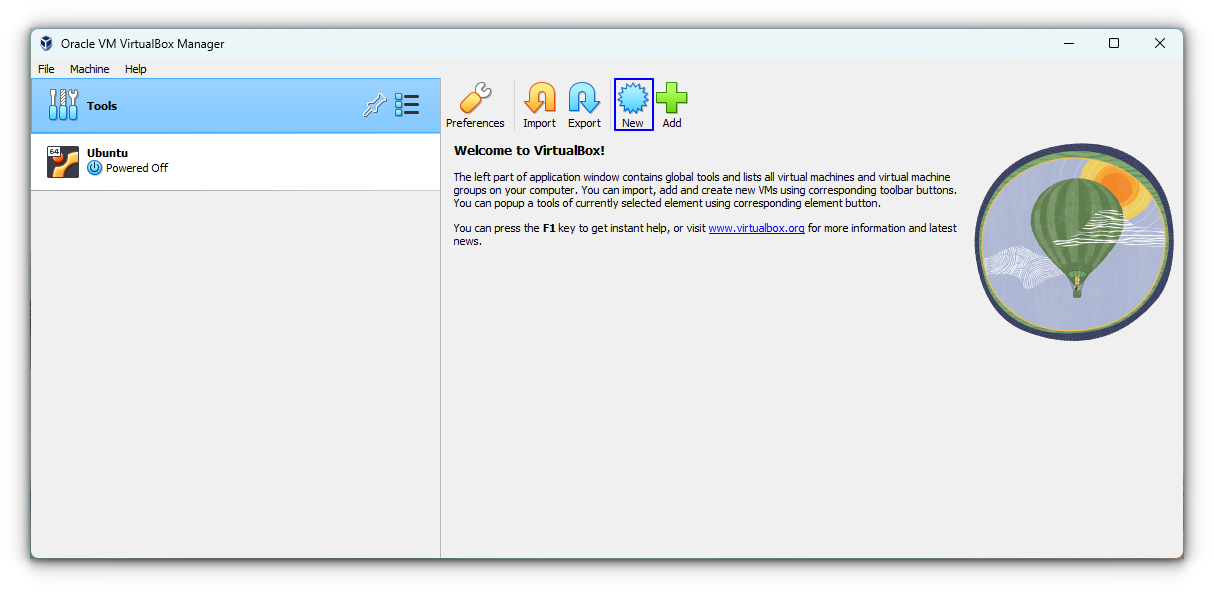Screen dimensions: 1214x591
Task: Open the Preferences wrench icon
Action: pyautogui.click(x=475, y=105)
